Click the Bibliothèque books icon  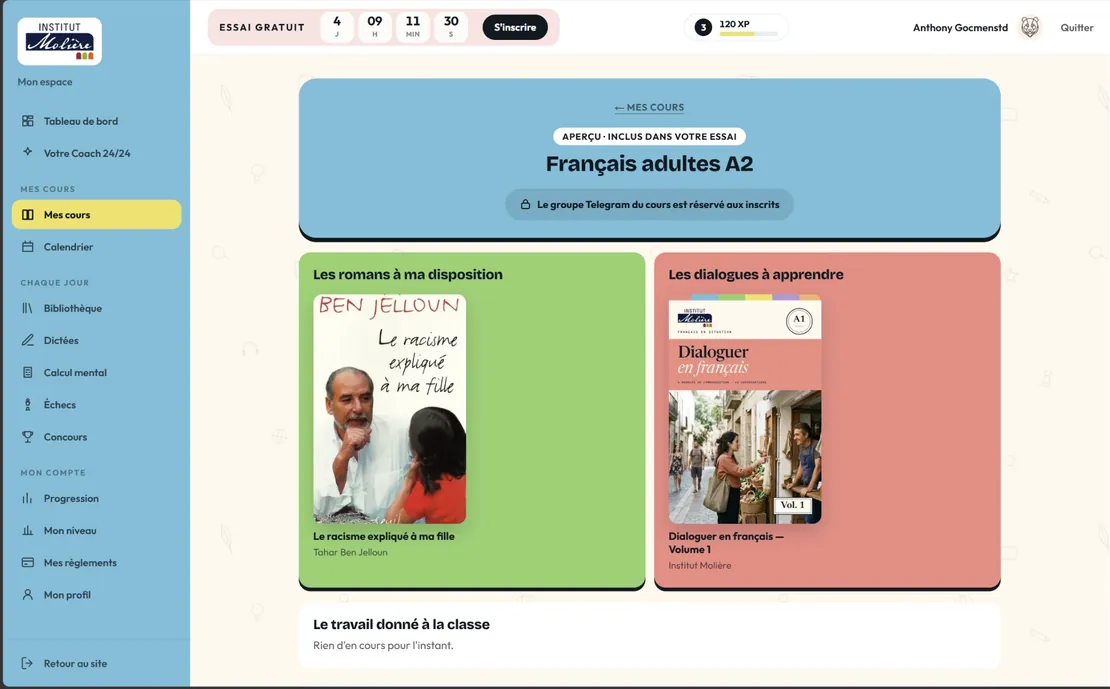(x=28, y=308)
